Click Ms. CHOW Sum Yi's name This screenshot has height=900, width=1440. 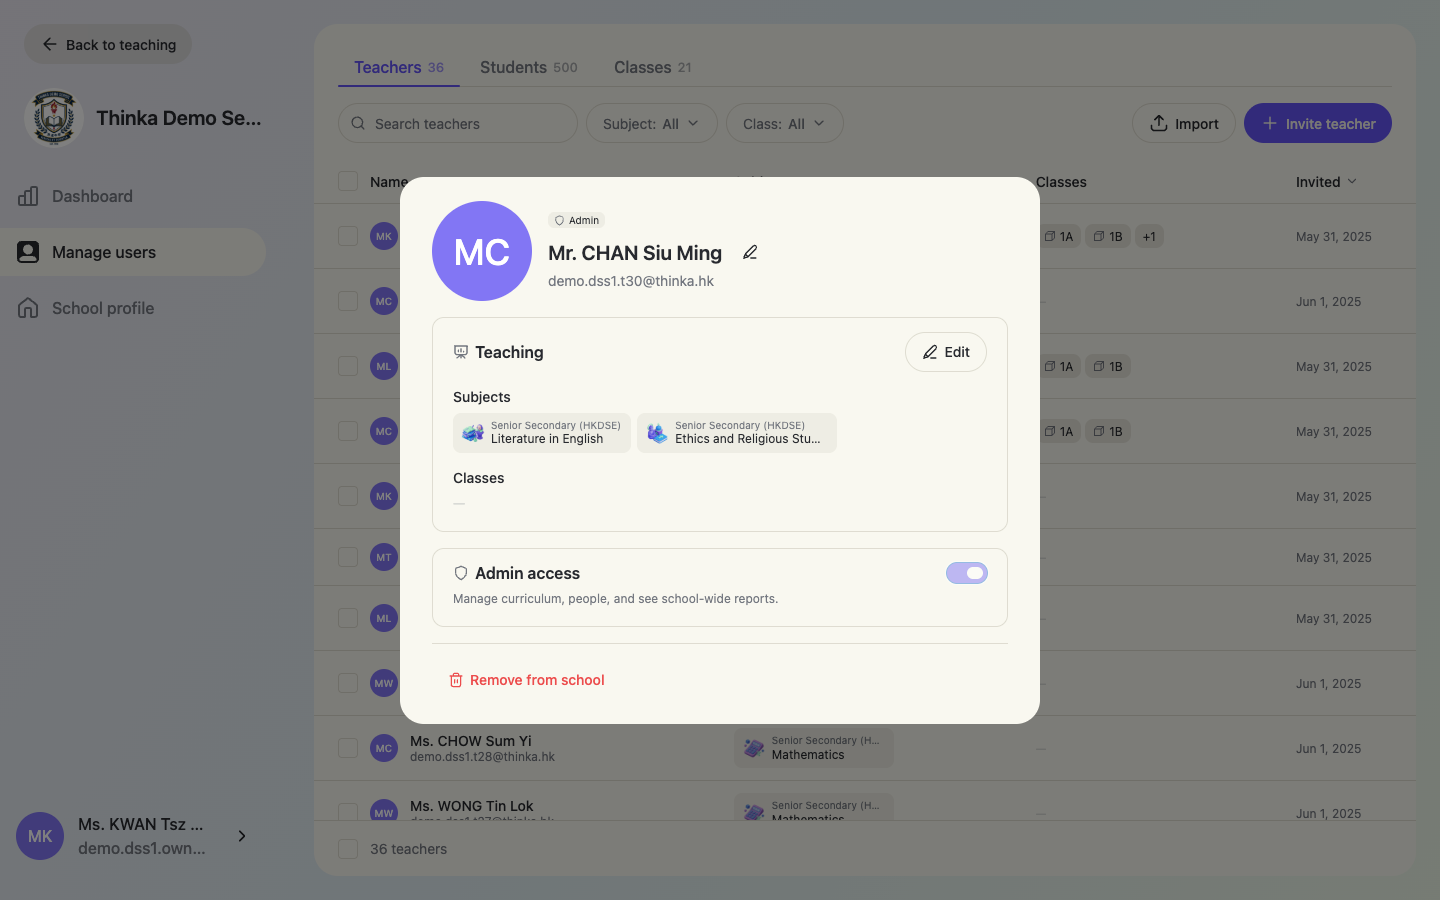[x=471, y=741]
